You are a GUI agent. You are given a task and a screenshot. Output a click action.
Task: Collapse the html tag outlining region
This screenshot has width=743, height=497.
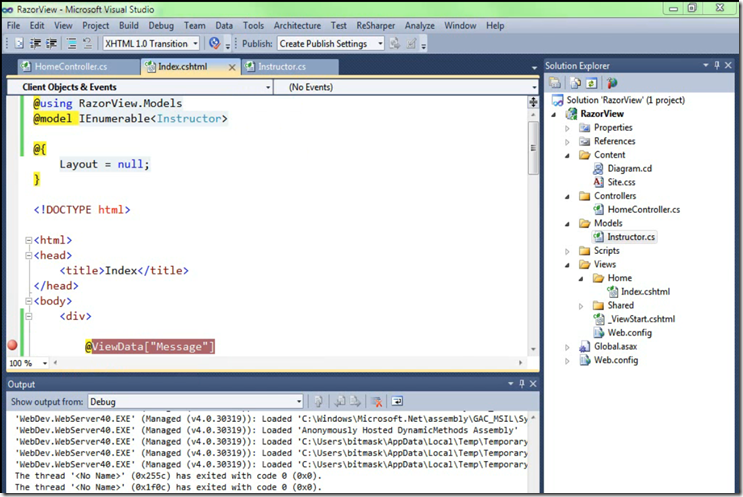coord(29,240)
